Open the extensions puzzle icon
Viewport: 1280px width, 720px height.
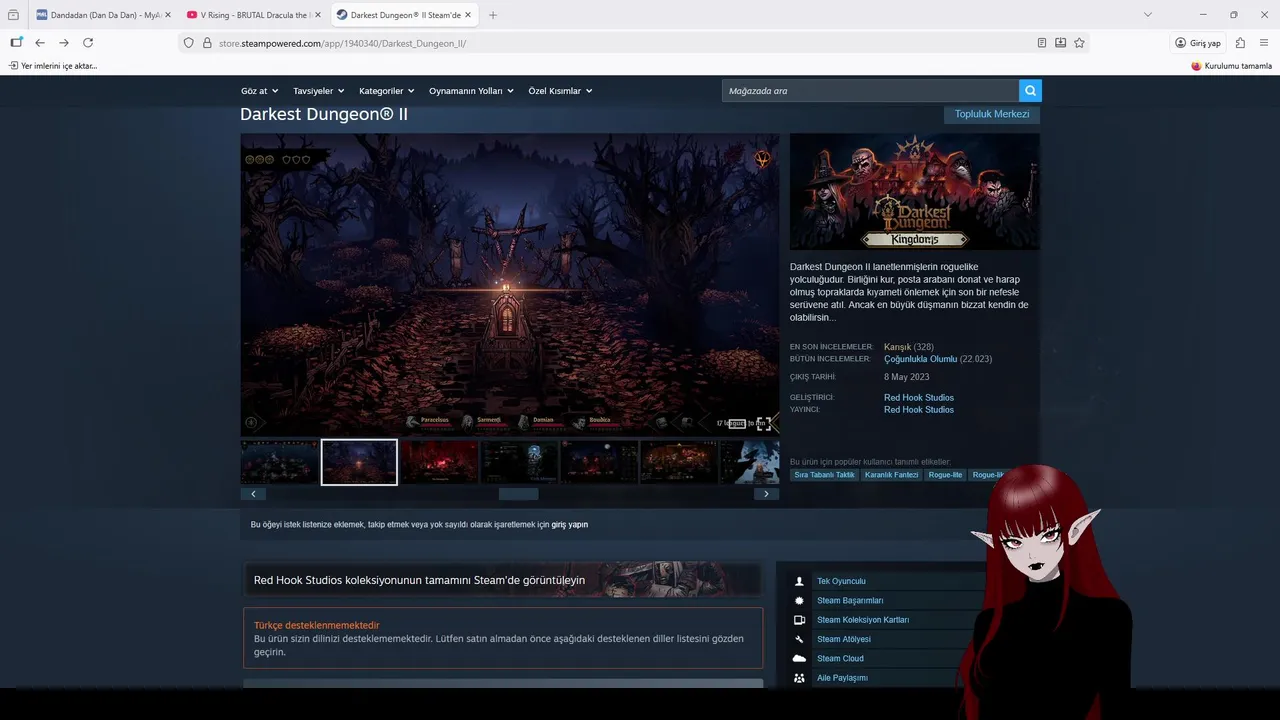point(1240,43)
